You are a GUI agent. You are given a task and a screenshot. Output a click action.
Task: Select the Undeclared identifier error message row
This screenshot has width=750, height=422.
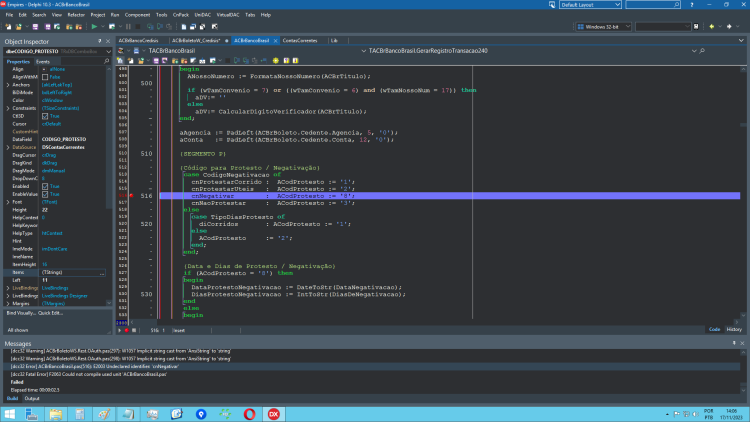point(375,366)
